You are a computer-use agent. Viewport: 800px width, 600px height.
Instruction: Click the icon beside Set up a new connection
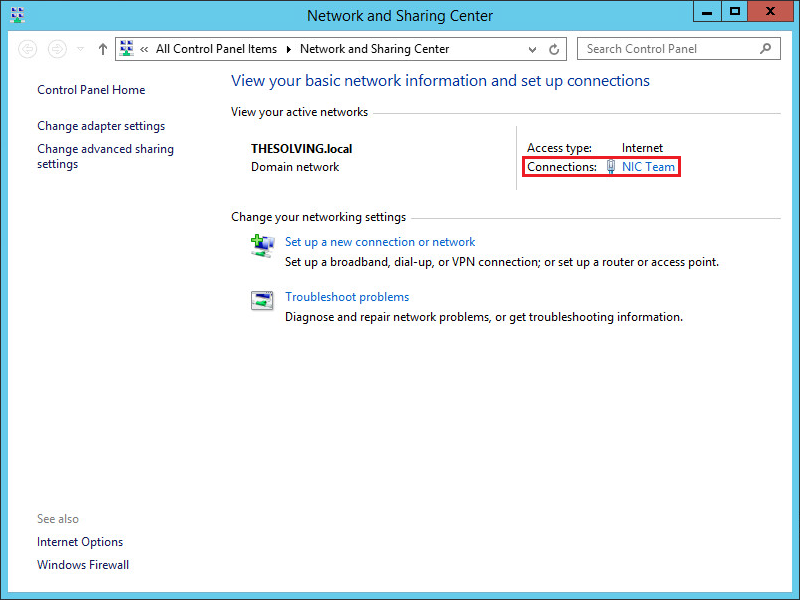point(262,246)
